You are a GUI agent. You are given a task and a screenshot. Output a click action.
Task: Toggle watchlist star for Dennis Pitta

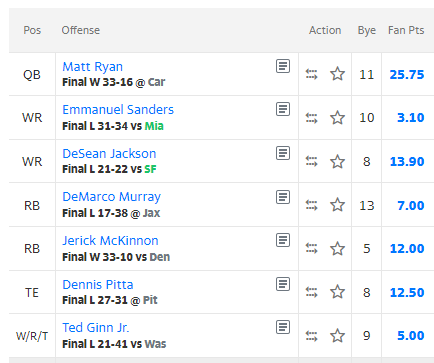(x=337, y=292)
